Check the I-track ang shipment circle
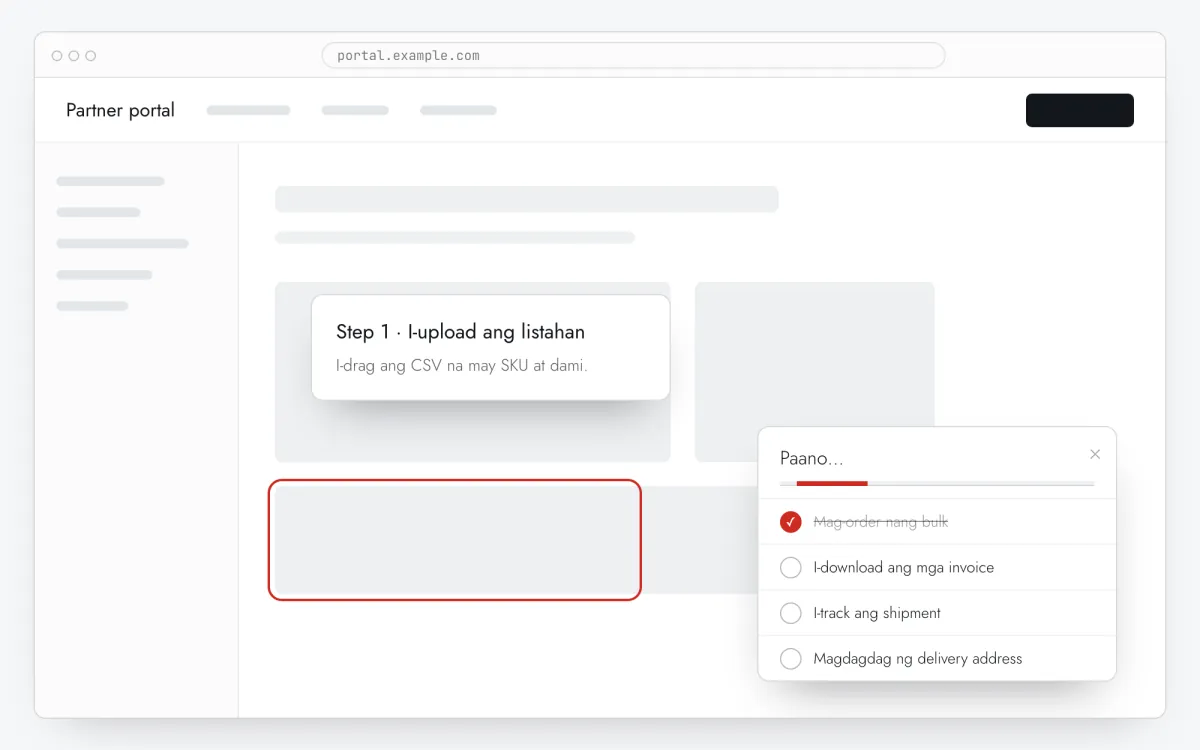 click(790, 613)
